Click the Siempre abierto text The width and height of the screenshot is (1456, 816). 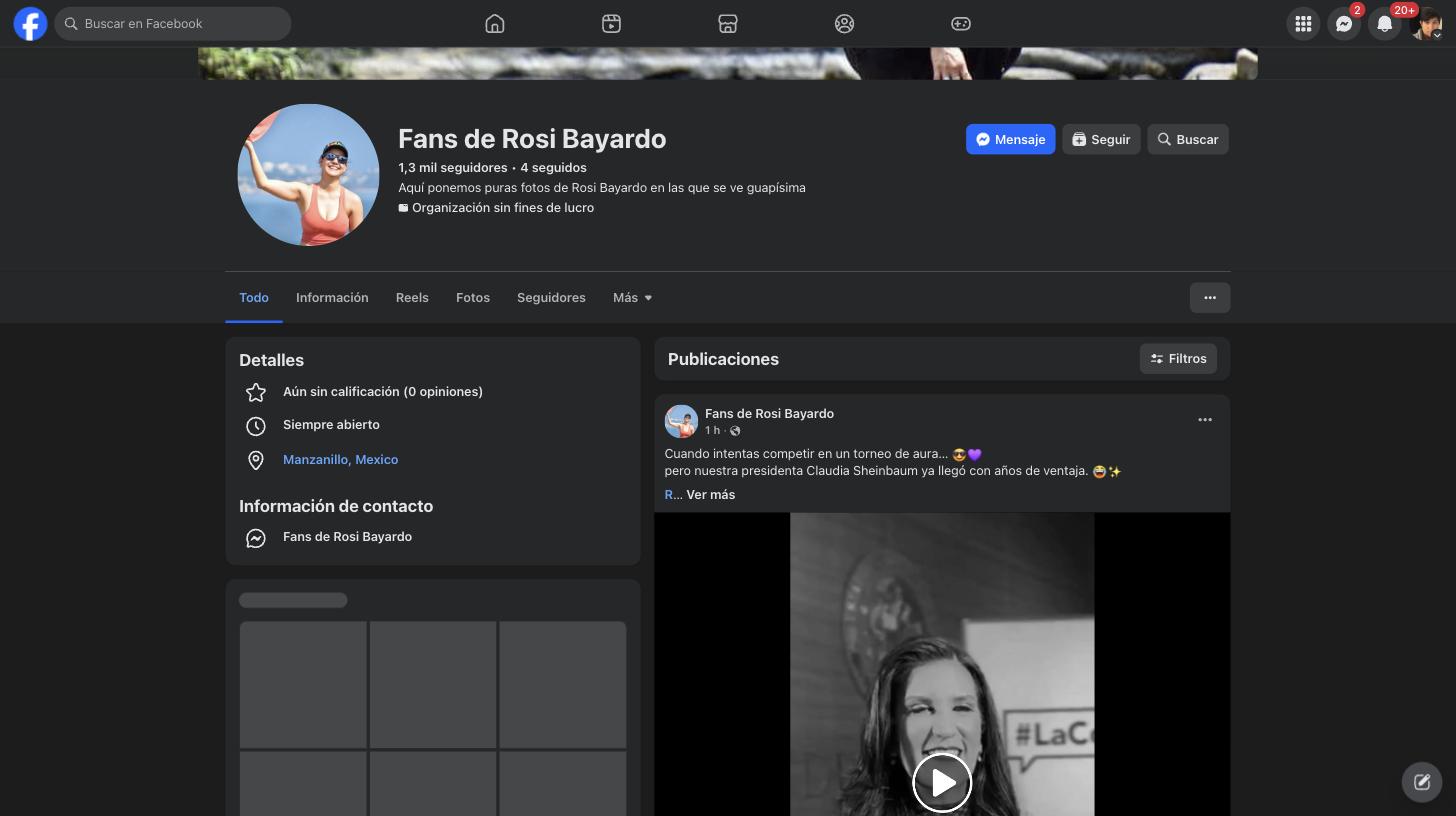tap(331, 425)
